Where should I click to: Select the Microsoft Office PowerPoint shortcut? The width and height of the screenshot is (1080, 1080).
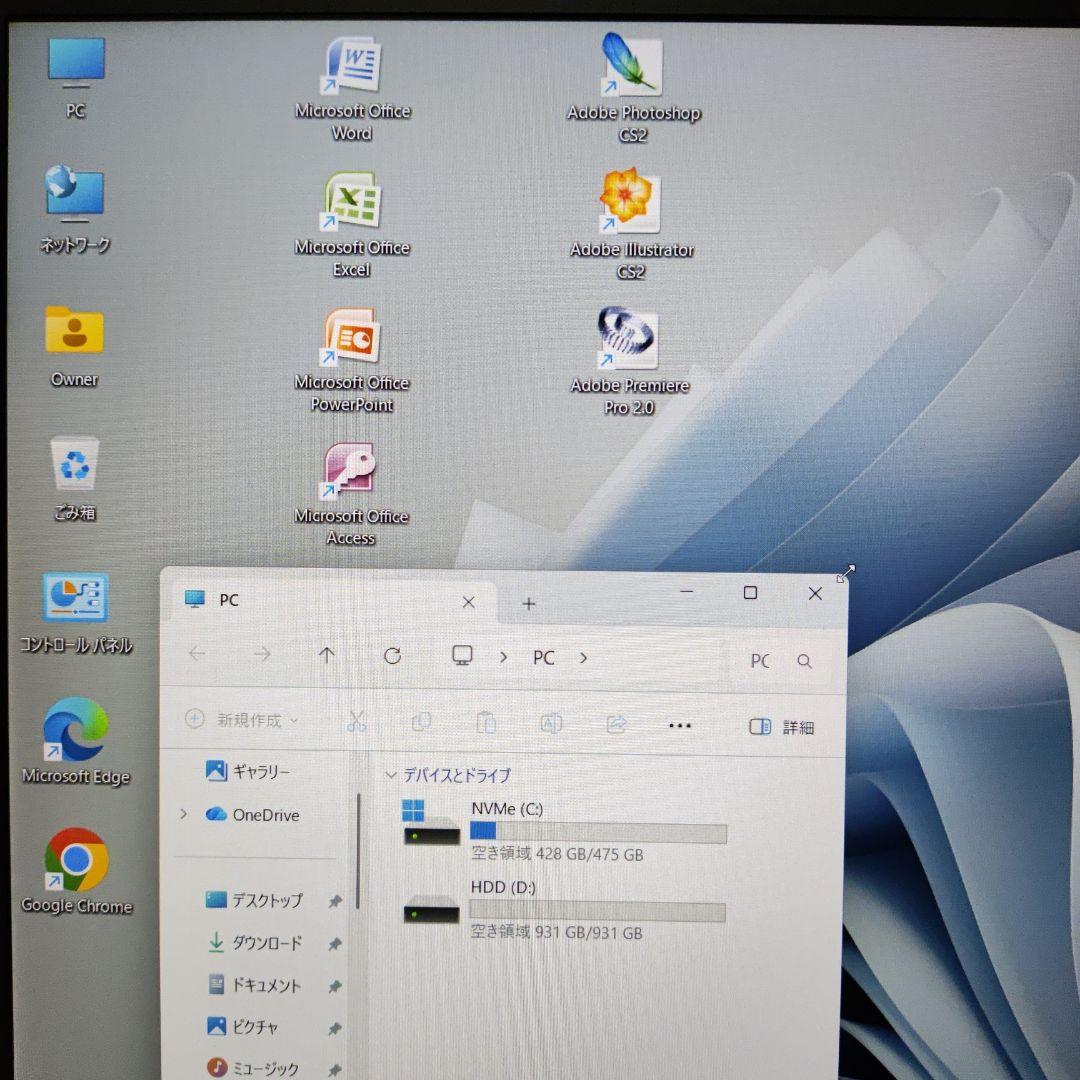point(351,360)
